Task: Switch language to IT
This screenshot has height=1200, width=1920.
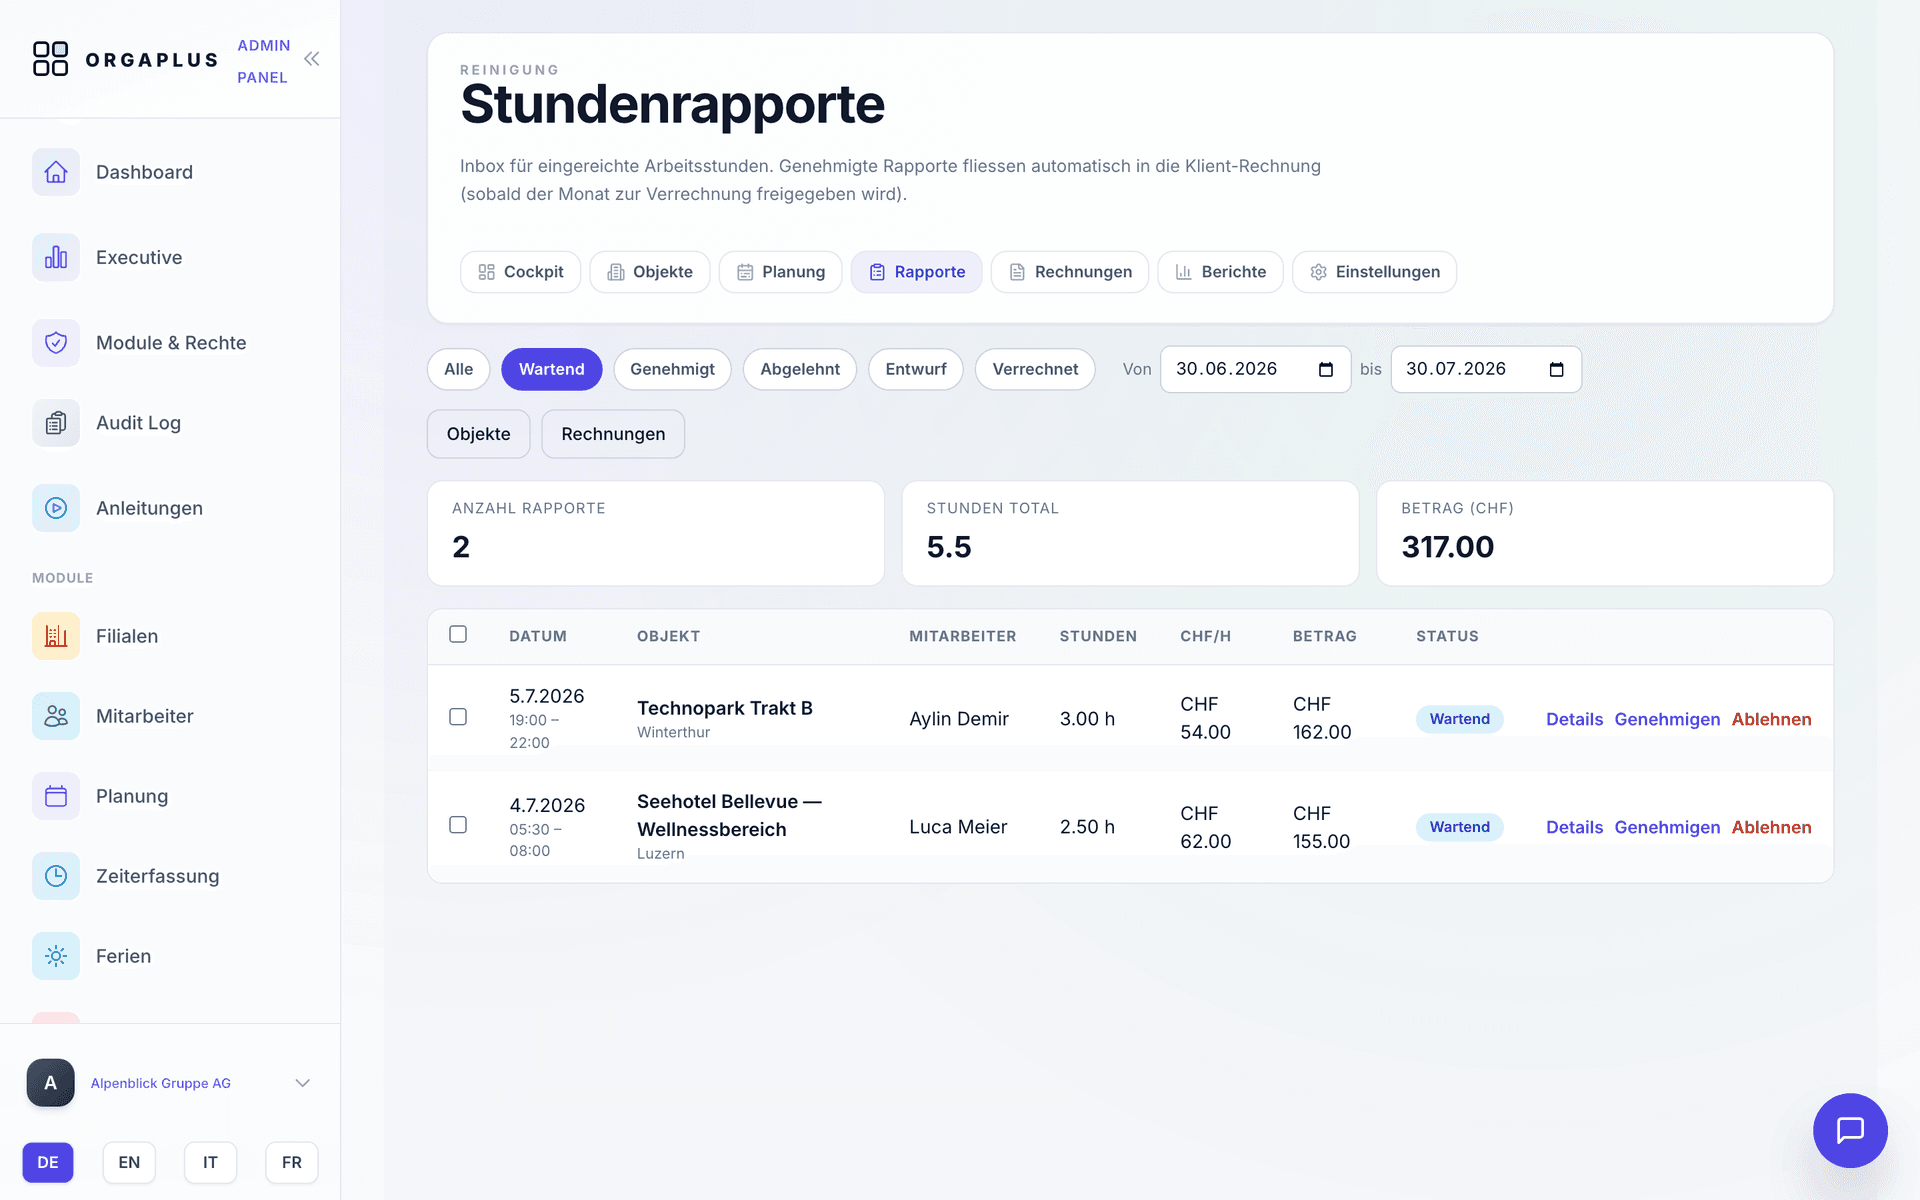Action: (x=210, y=1162)
